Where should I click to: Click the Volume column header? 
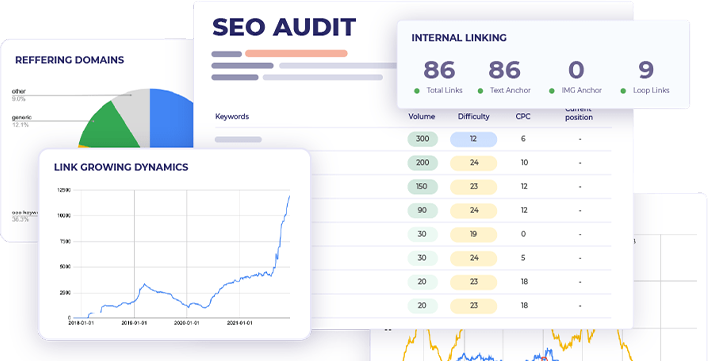click(x=422, y=116)
